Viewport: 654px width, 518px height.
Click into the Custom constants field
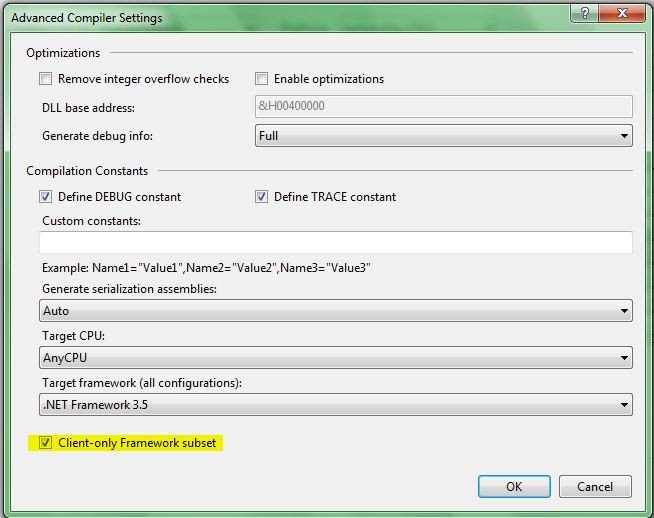pos(336,243)
